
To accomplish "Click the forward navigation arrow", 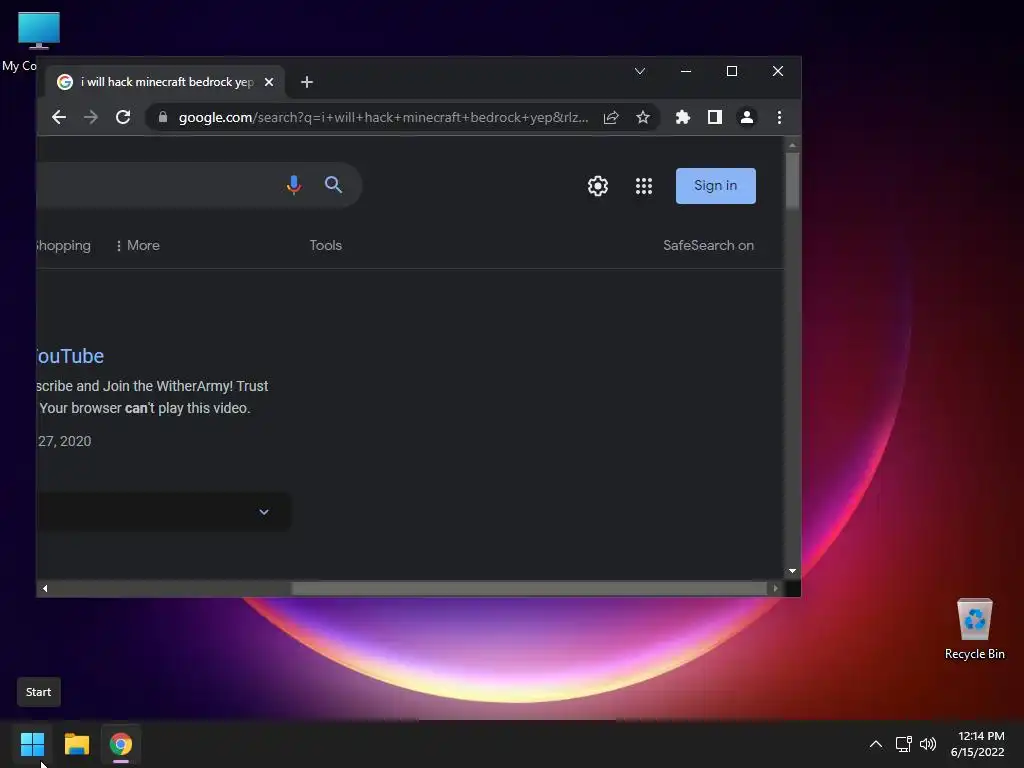I will click(91, 118).
